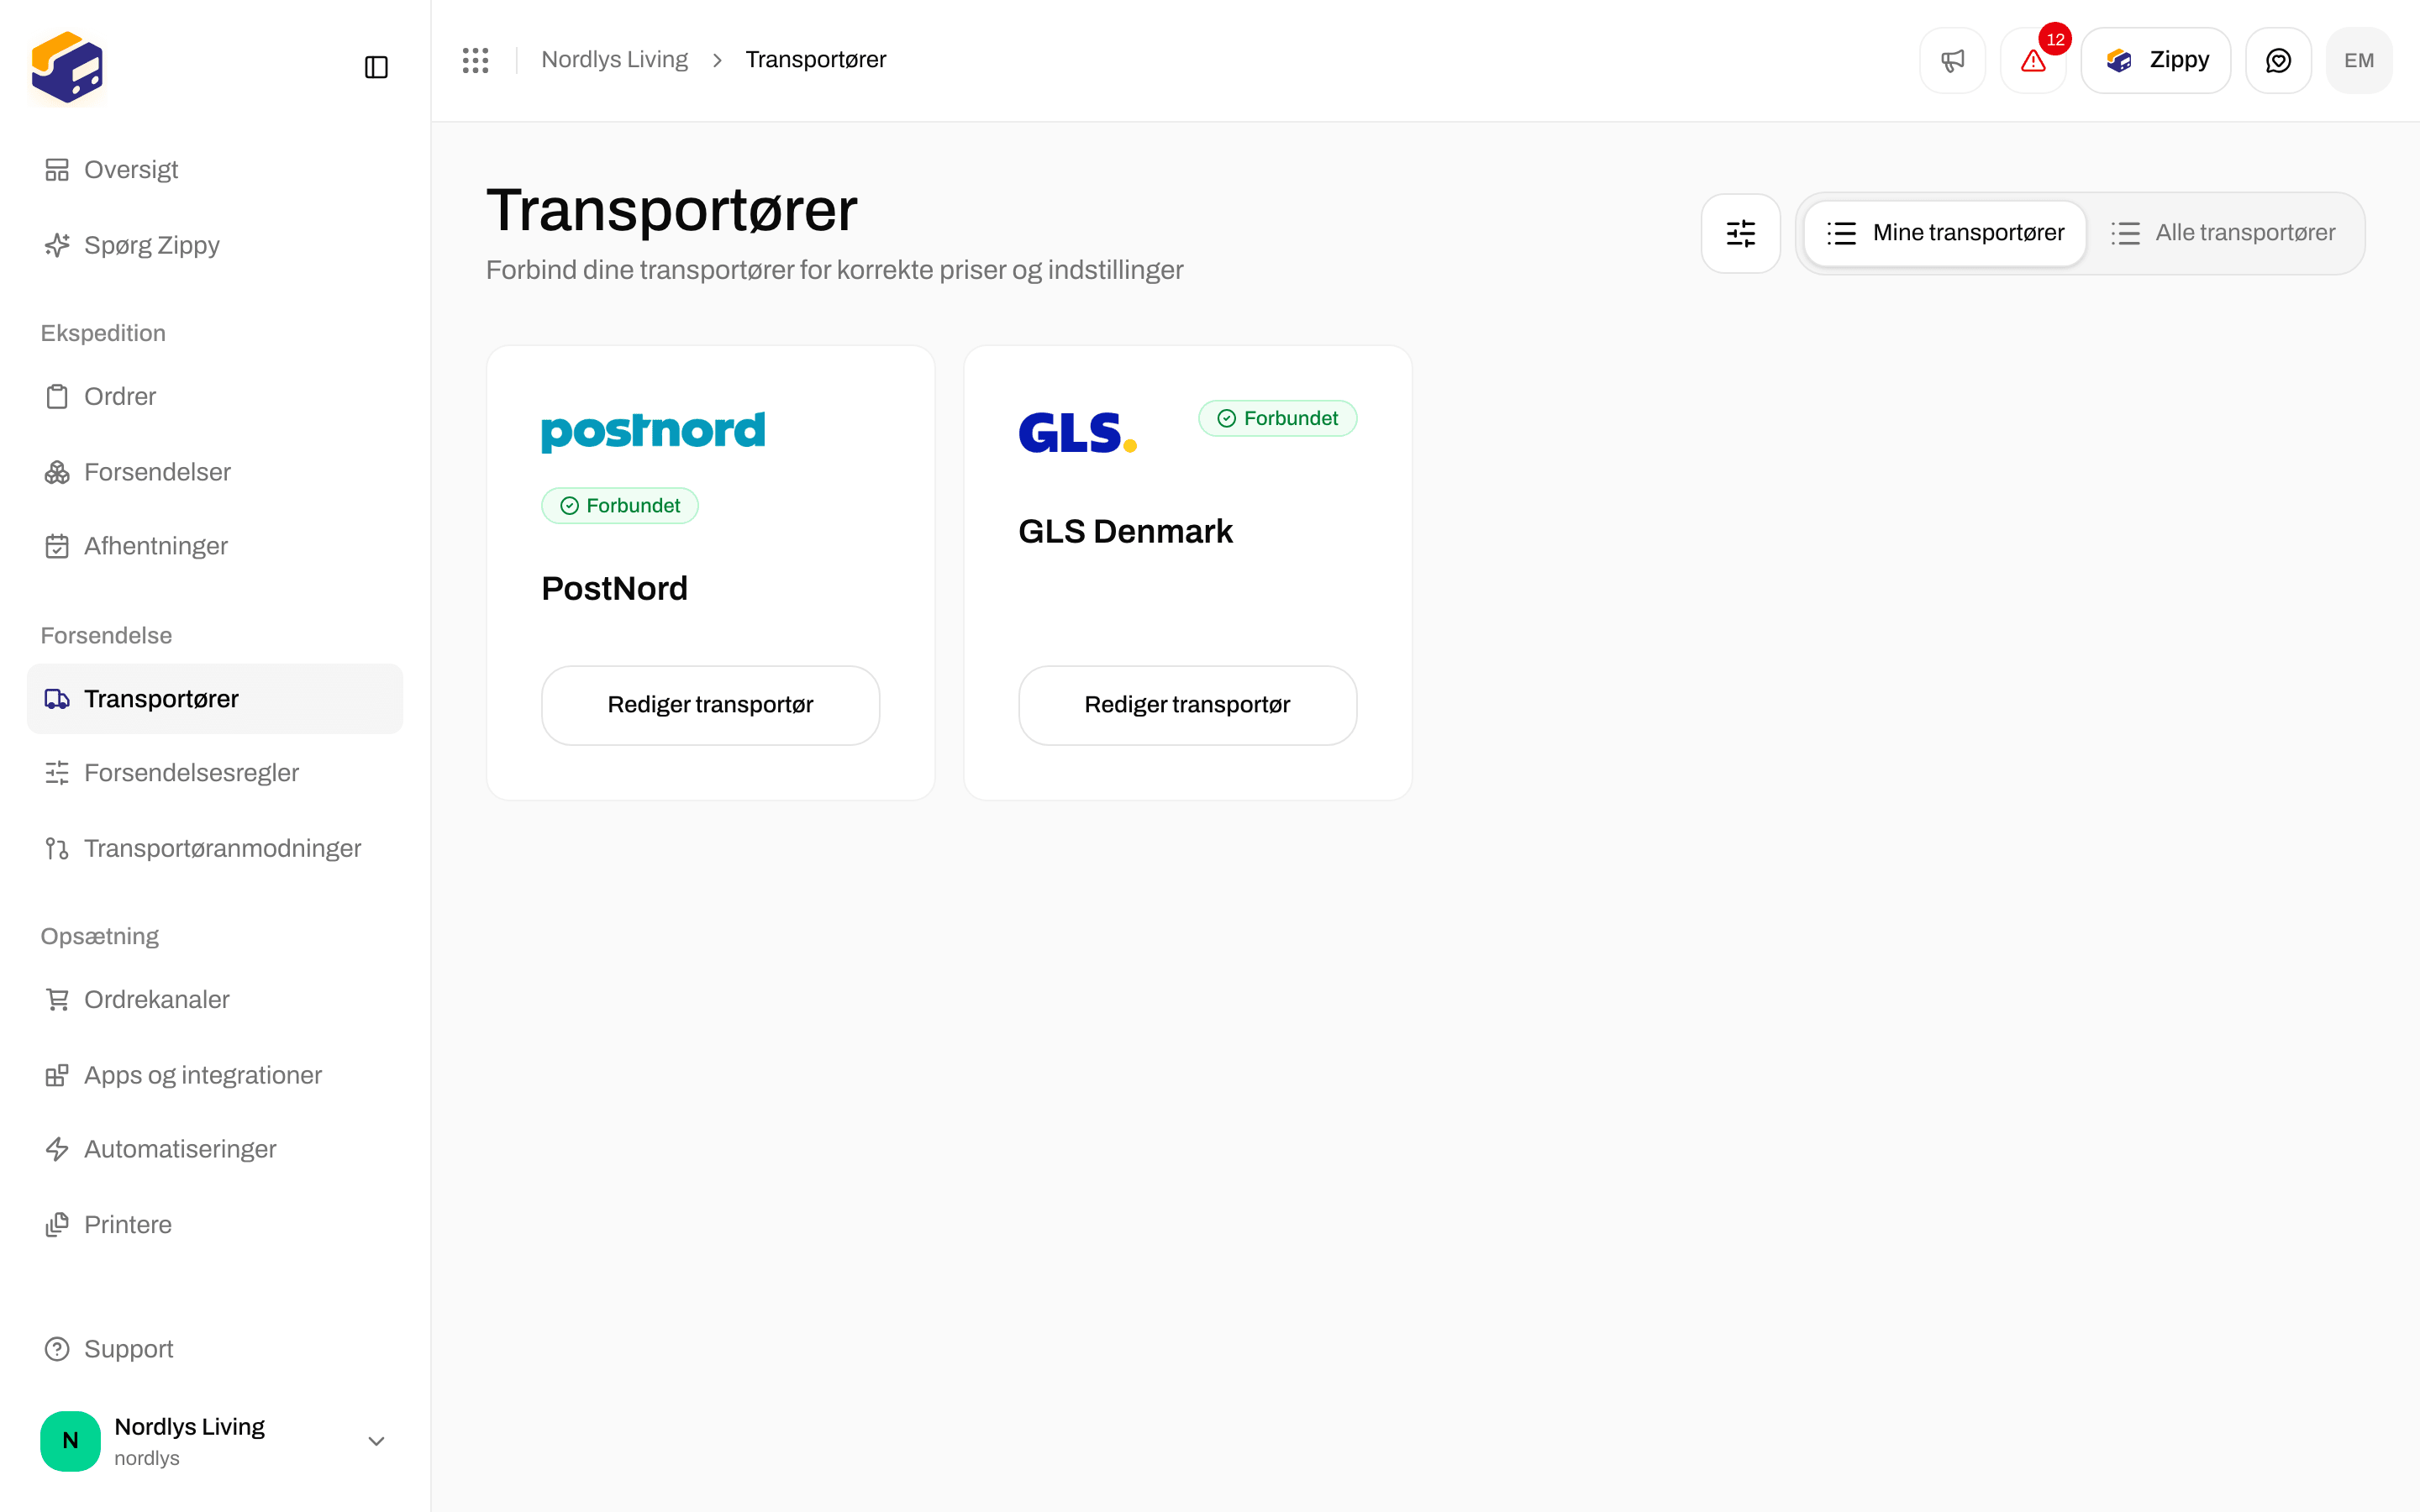Switch to the Alle transportører view
This screenshot has width=2420, height=1512.
pyautogui.click(x=2223, y=233)
